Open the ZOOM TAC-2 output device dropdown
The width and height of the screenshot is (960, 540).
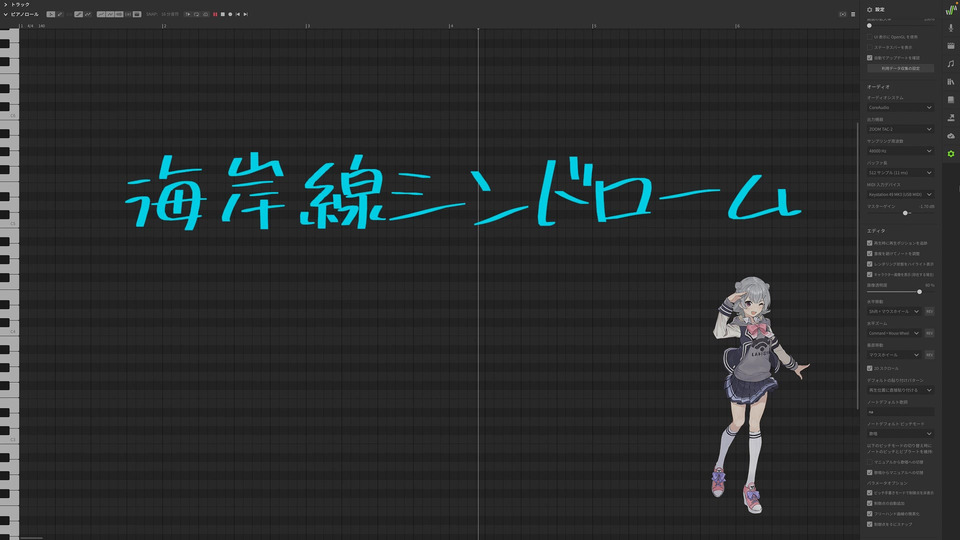point(900,129)
